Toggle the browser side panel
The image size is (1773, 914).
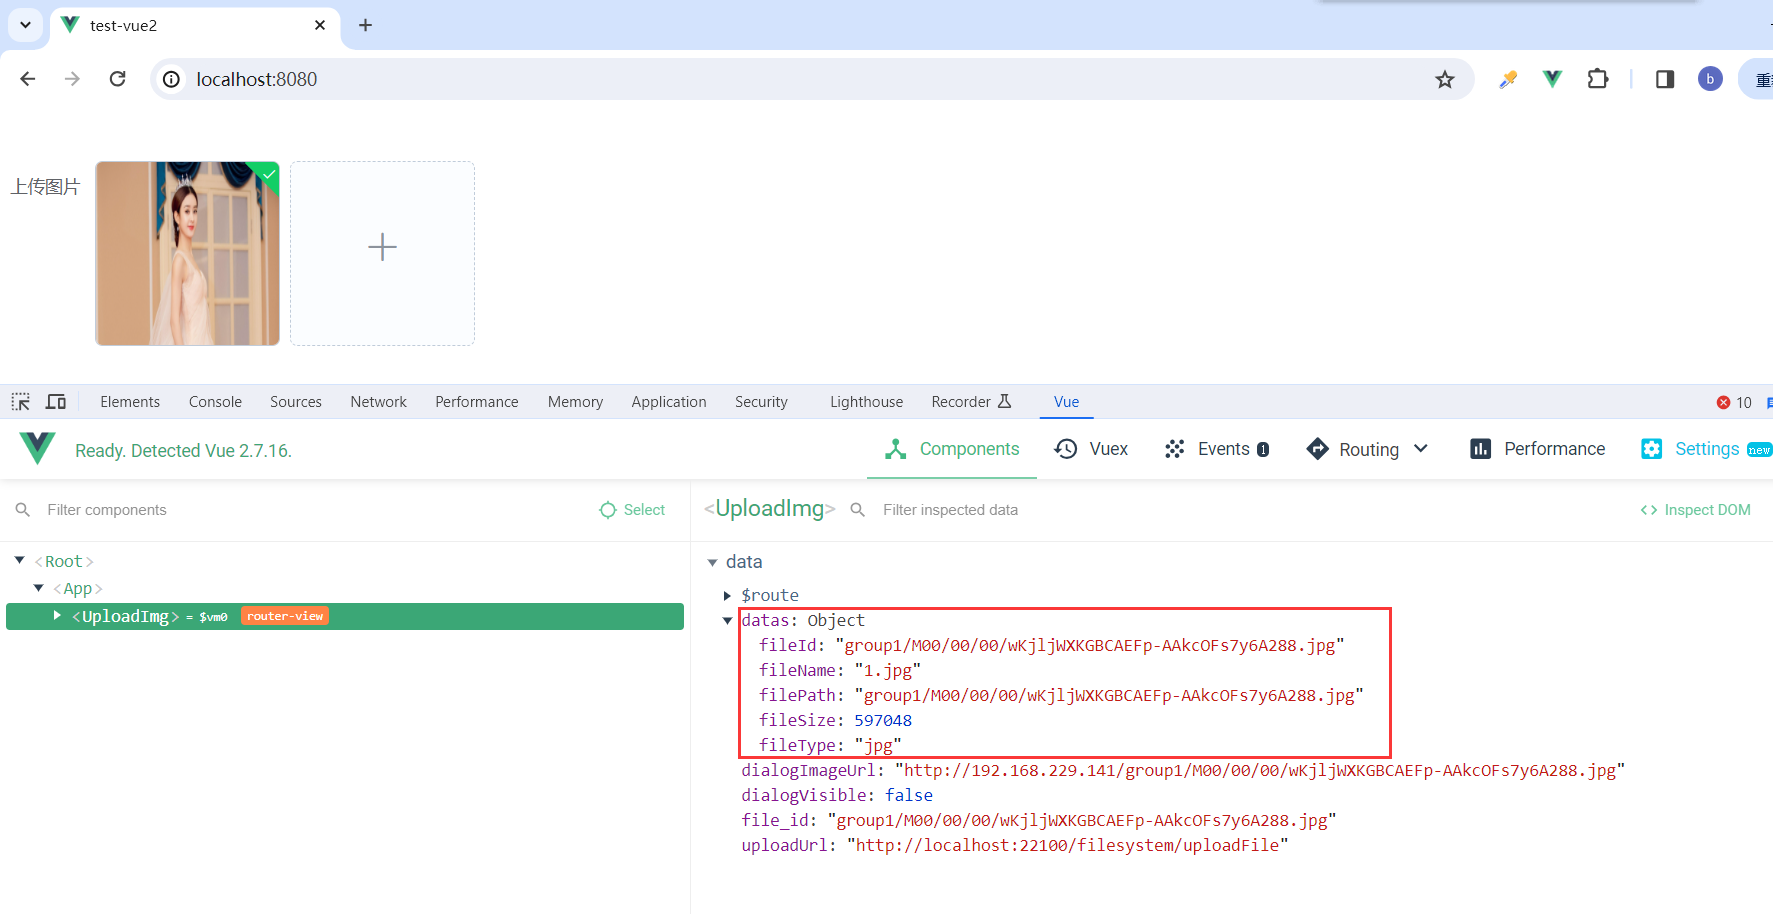coord(1664,79)
